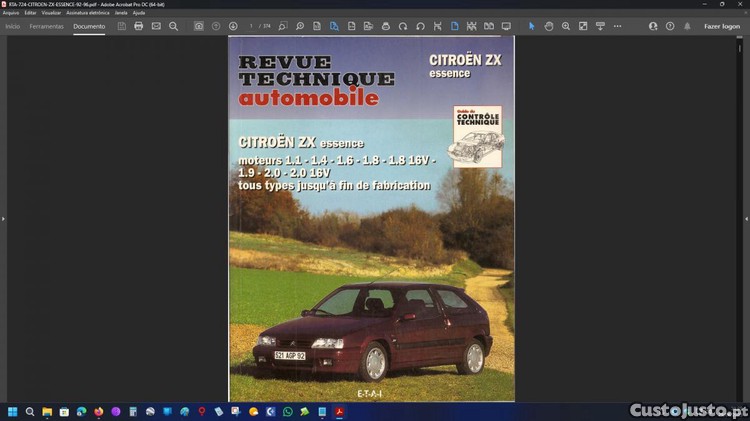Expand the left navigation pane
The height and width of the screenshot is (421, 750).
3,218
